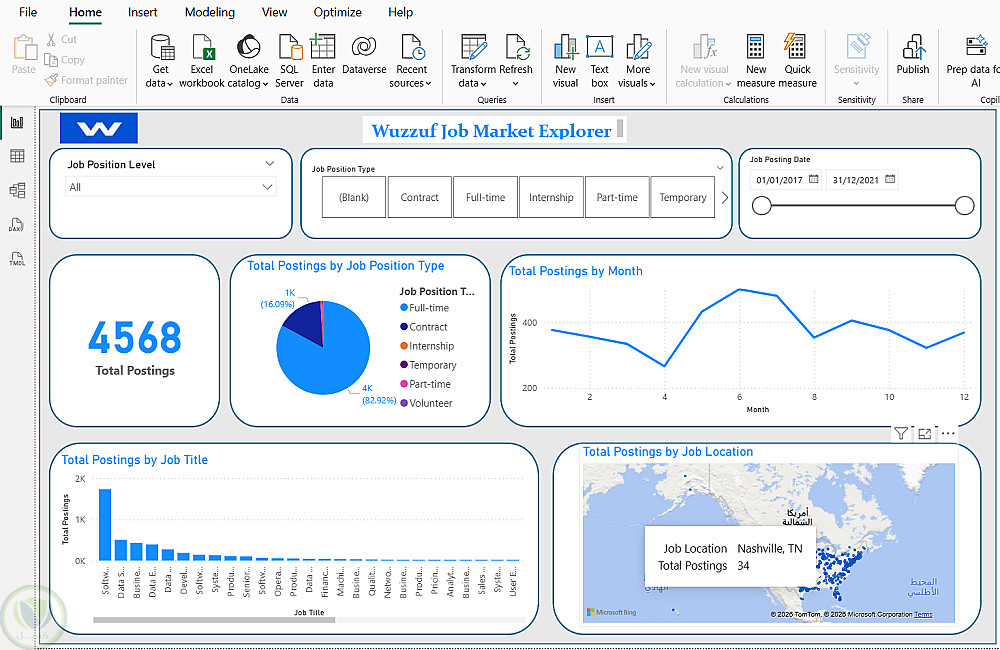Image resolution: width=1000 pixels, height=650 pixels.
Task: Insert a Text box
Action: coord(599,61)
